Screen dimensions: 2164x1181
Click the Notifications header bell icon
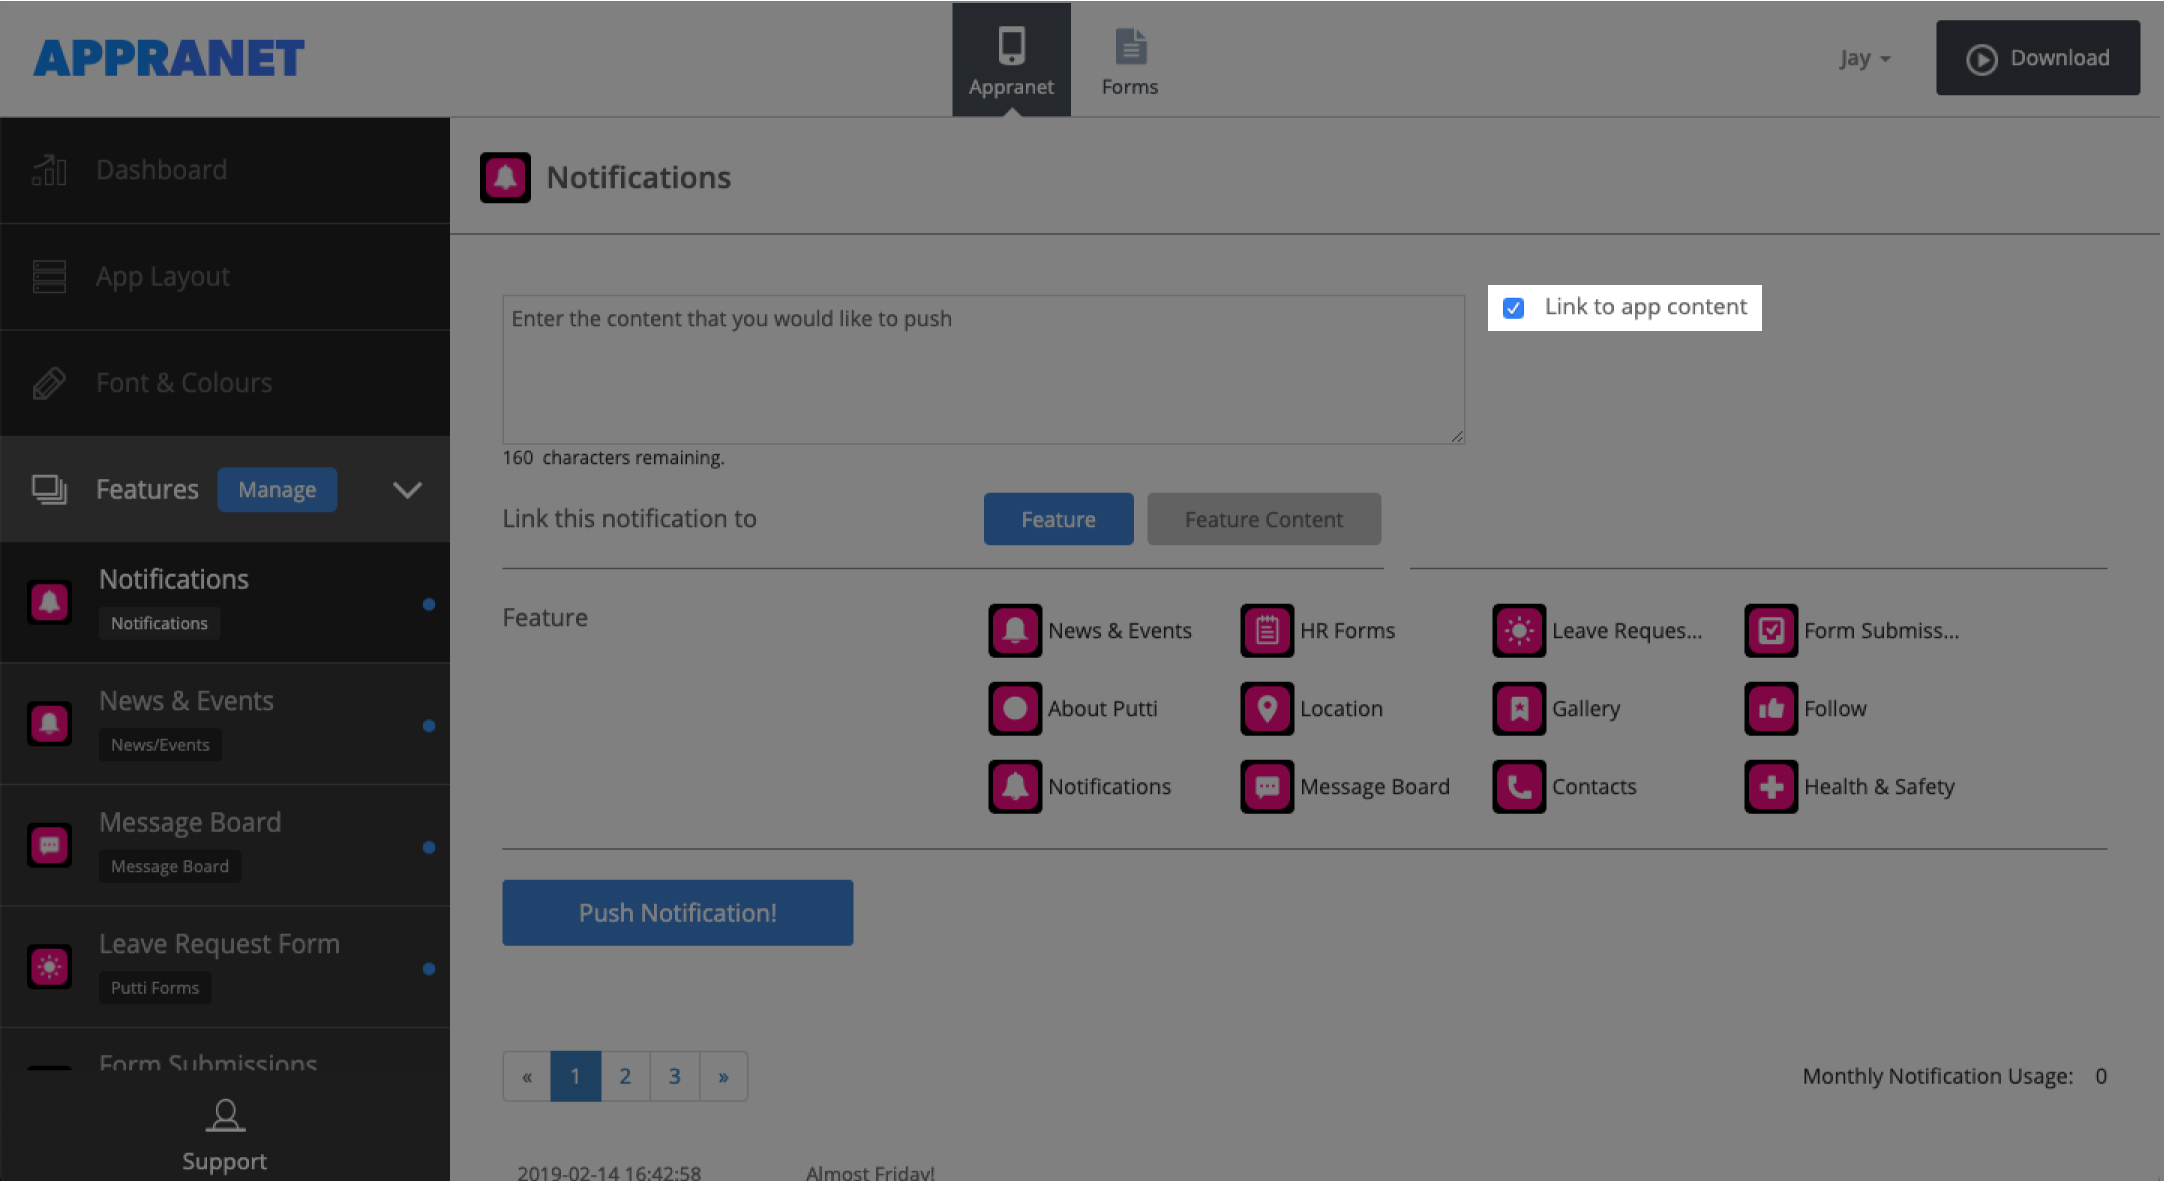pyautogui.click(x=505, y=178)
